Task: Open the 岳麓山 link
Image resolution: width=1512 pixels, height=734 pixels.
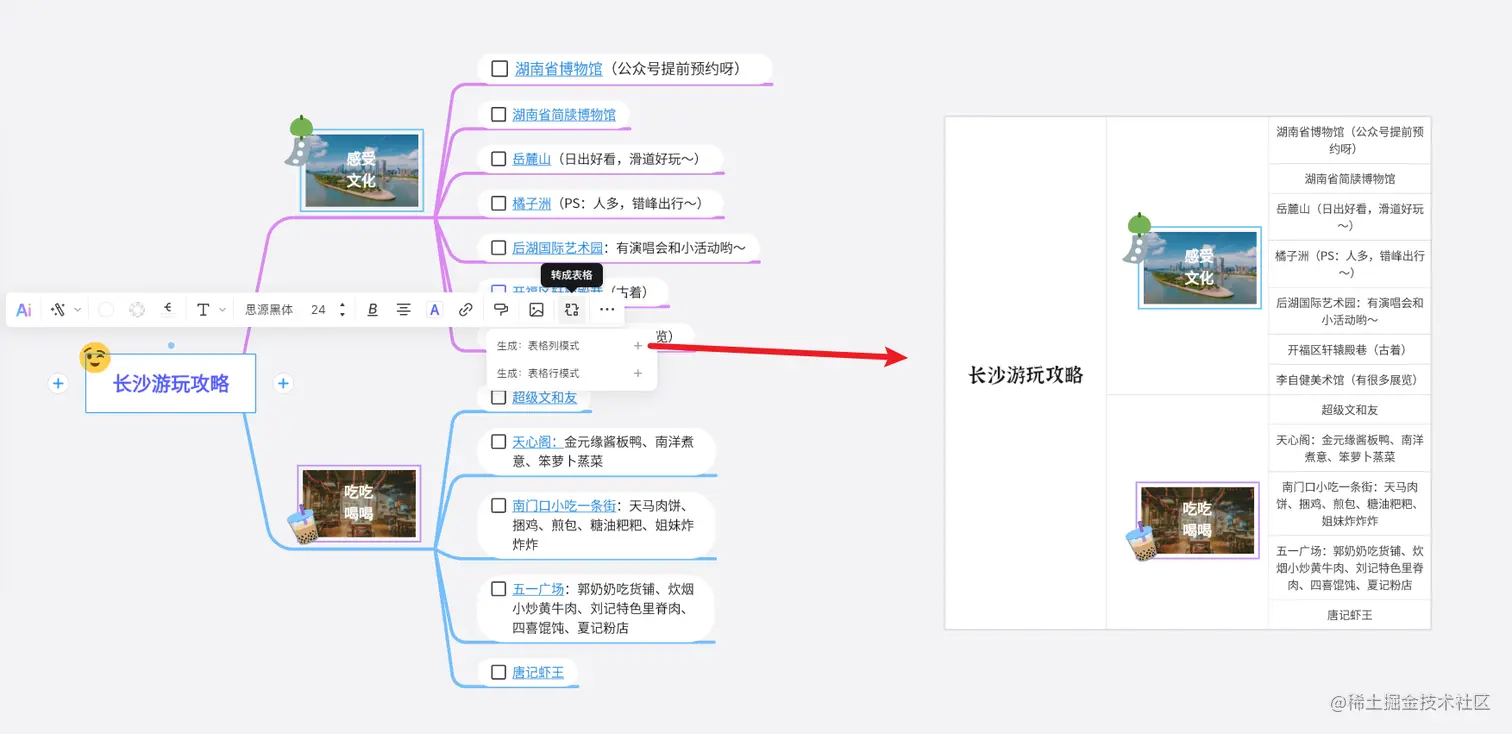Action: [532, 158]
